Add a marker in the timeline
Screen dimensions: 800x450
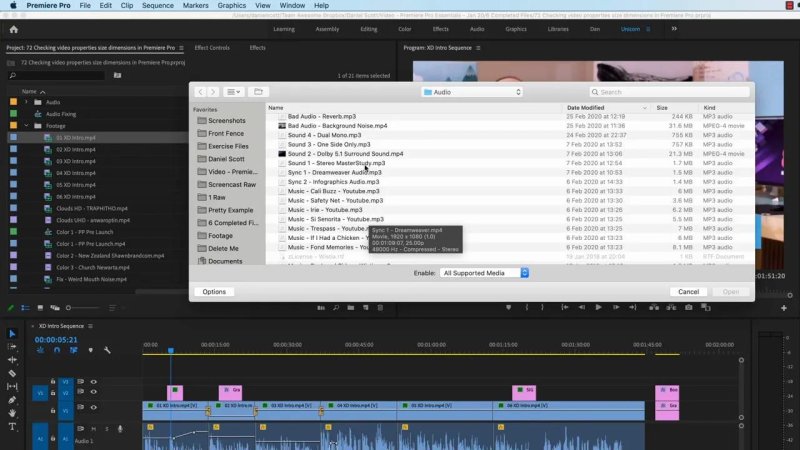[x=91, y=350]
